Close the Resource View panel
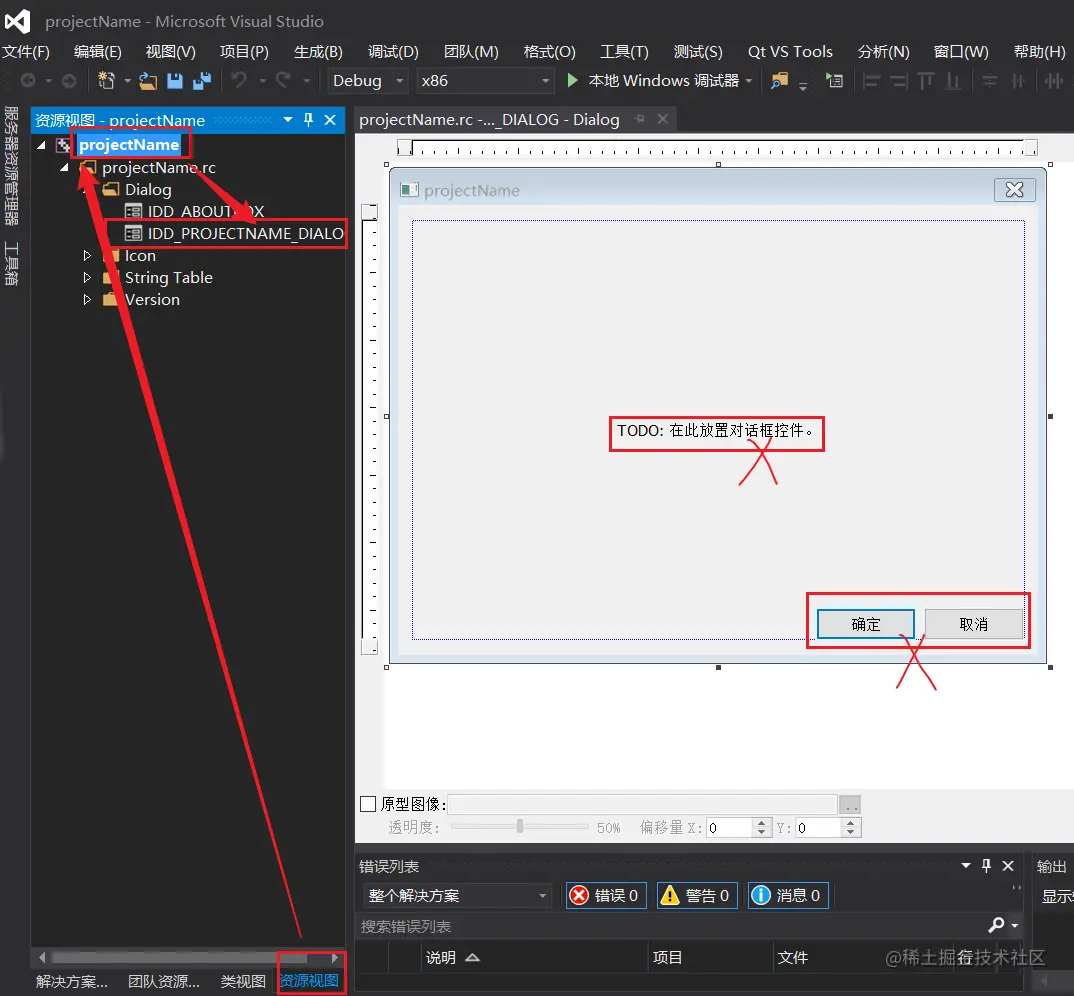This screenshot has height=996, width=1074. tap(329, 120)
